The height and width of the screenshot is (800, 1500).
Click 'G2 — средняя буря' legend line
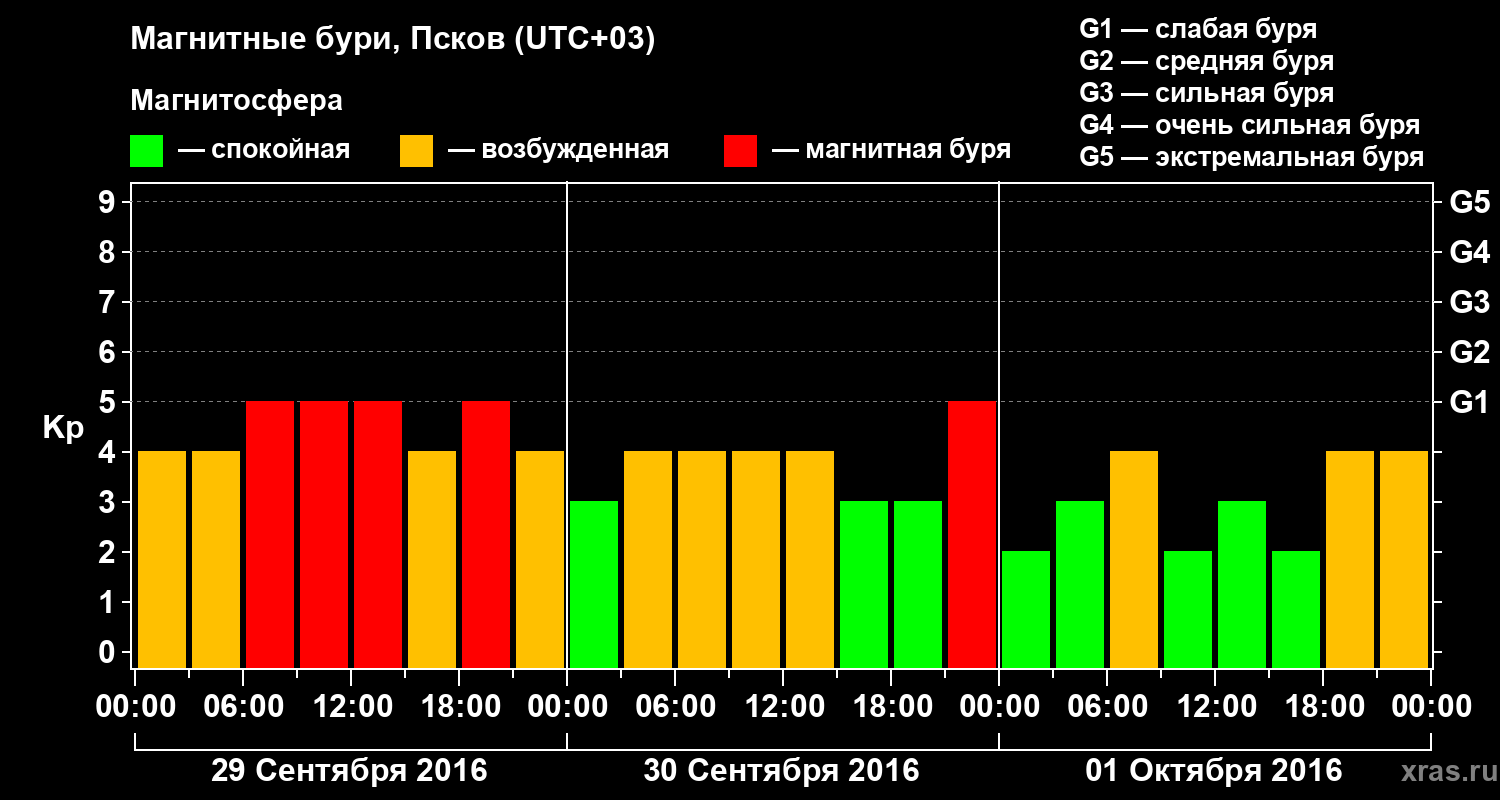coord(1206,61)
